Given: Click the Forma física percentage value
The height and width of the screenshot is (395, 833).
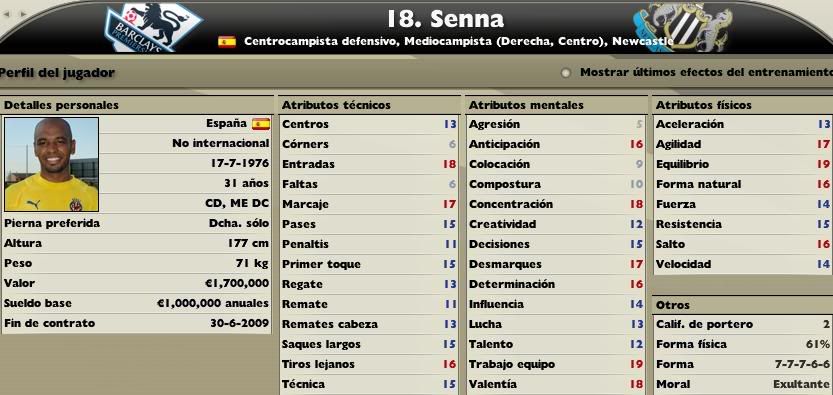Looking at the screenshot, I should [x=818, y=344].
